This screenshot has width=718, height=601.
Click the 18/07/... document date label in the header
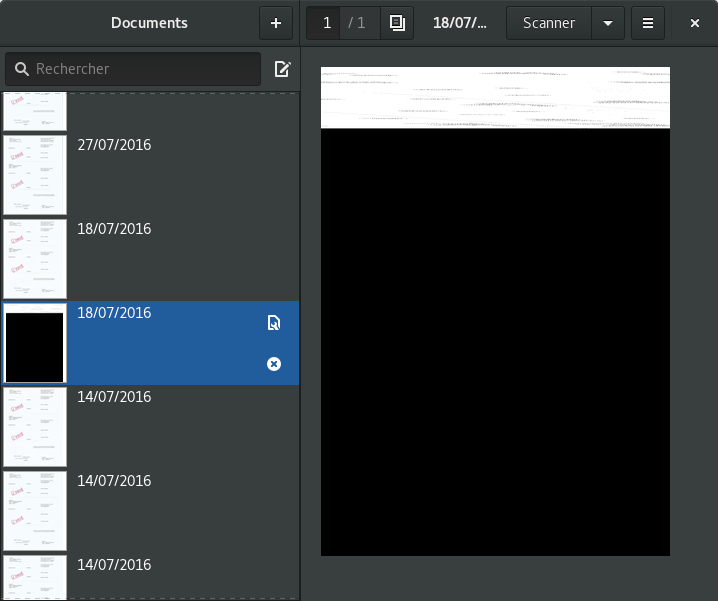coord(460,23)
